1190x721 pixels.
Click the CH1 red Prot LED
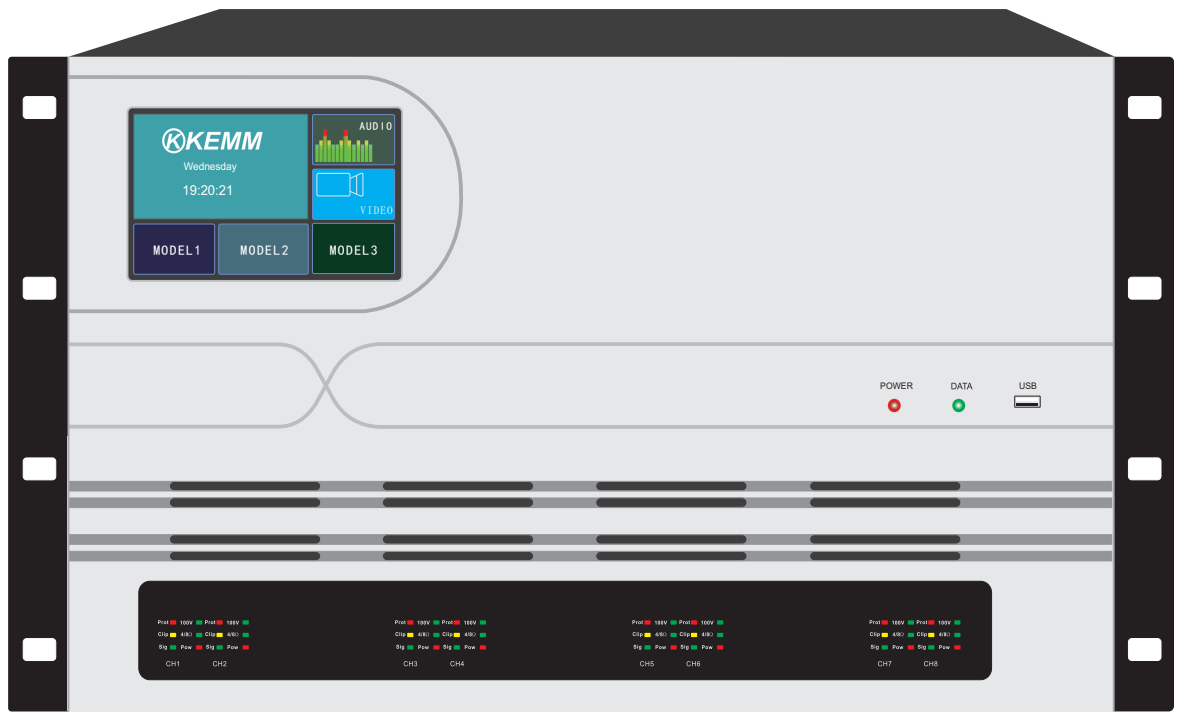point(173,622)
